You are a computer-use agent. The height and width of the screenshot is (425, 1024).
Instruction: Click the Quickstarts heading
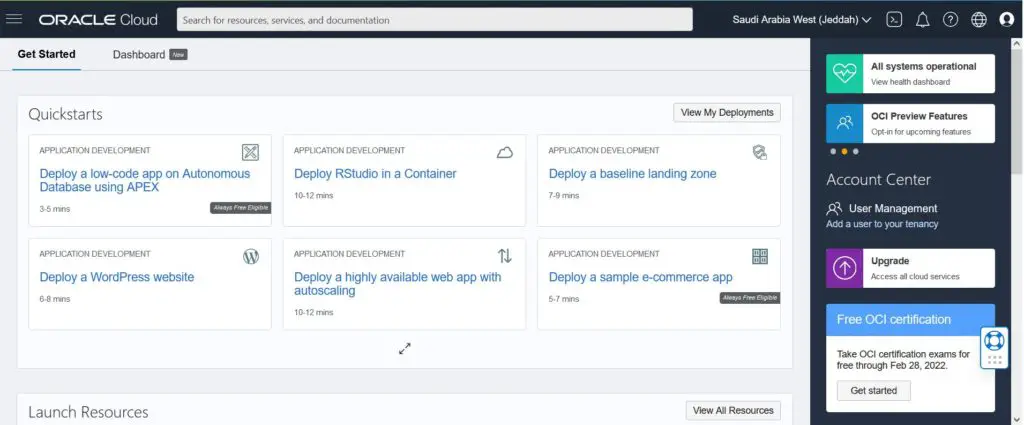point(65,114)
